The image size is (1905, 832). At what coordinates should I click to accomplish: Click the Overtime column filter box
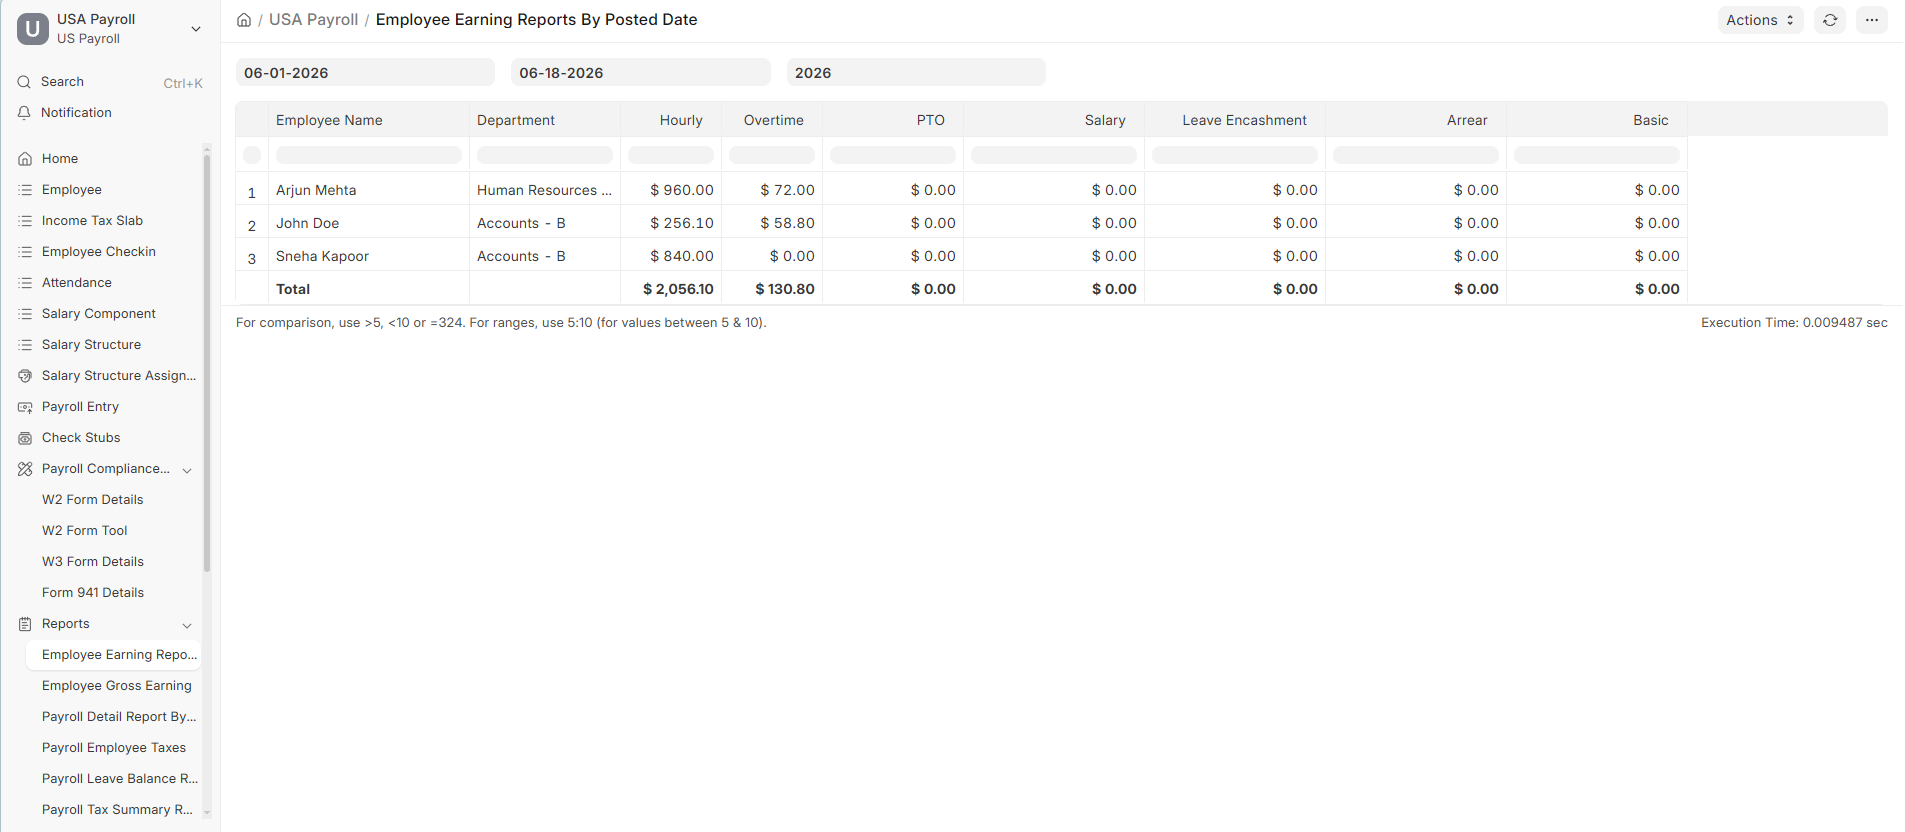pyautogui.click(x=772, y=155)
